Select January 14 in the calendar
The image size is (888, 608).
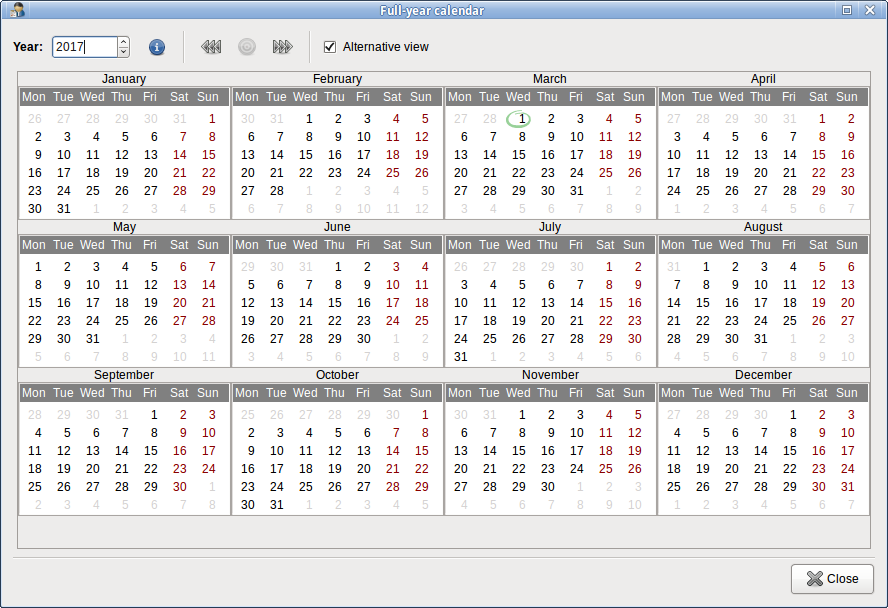(x=179, y=155)
